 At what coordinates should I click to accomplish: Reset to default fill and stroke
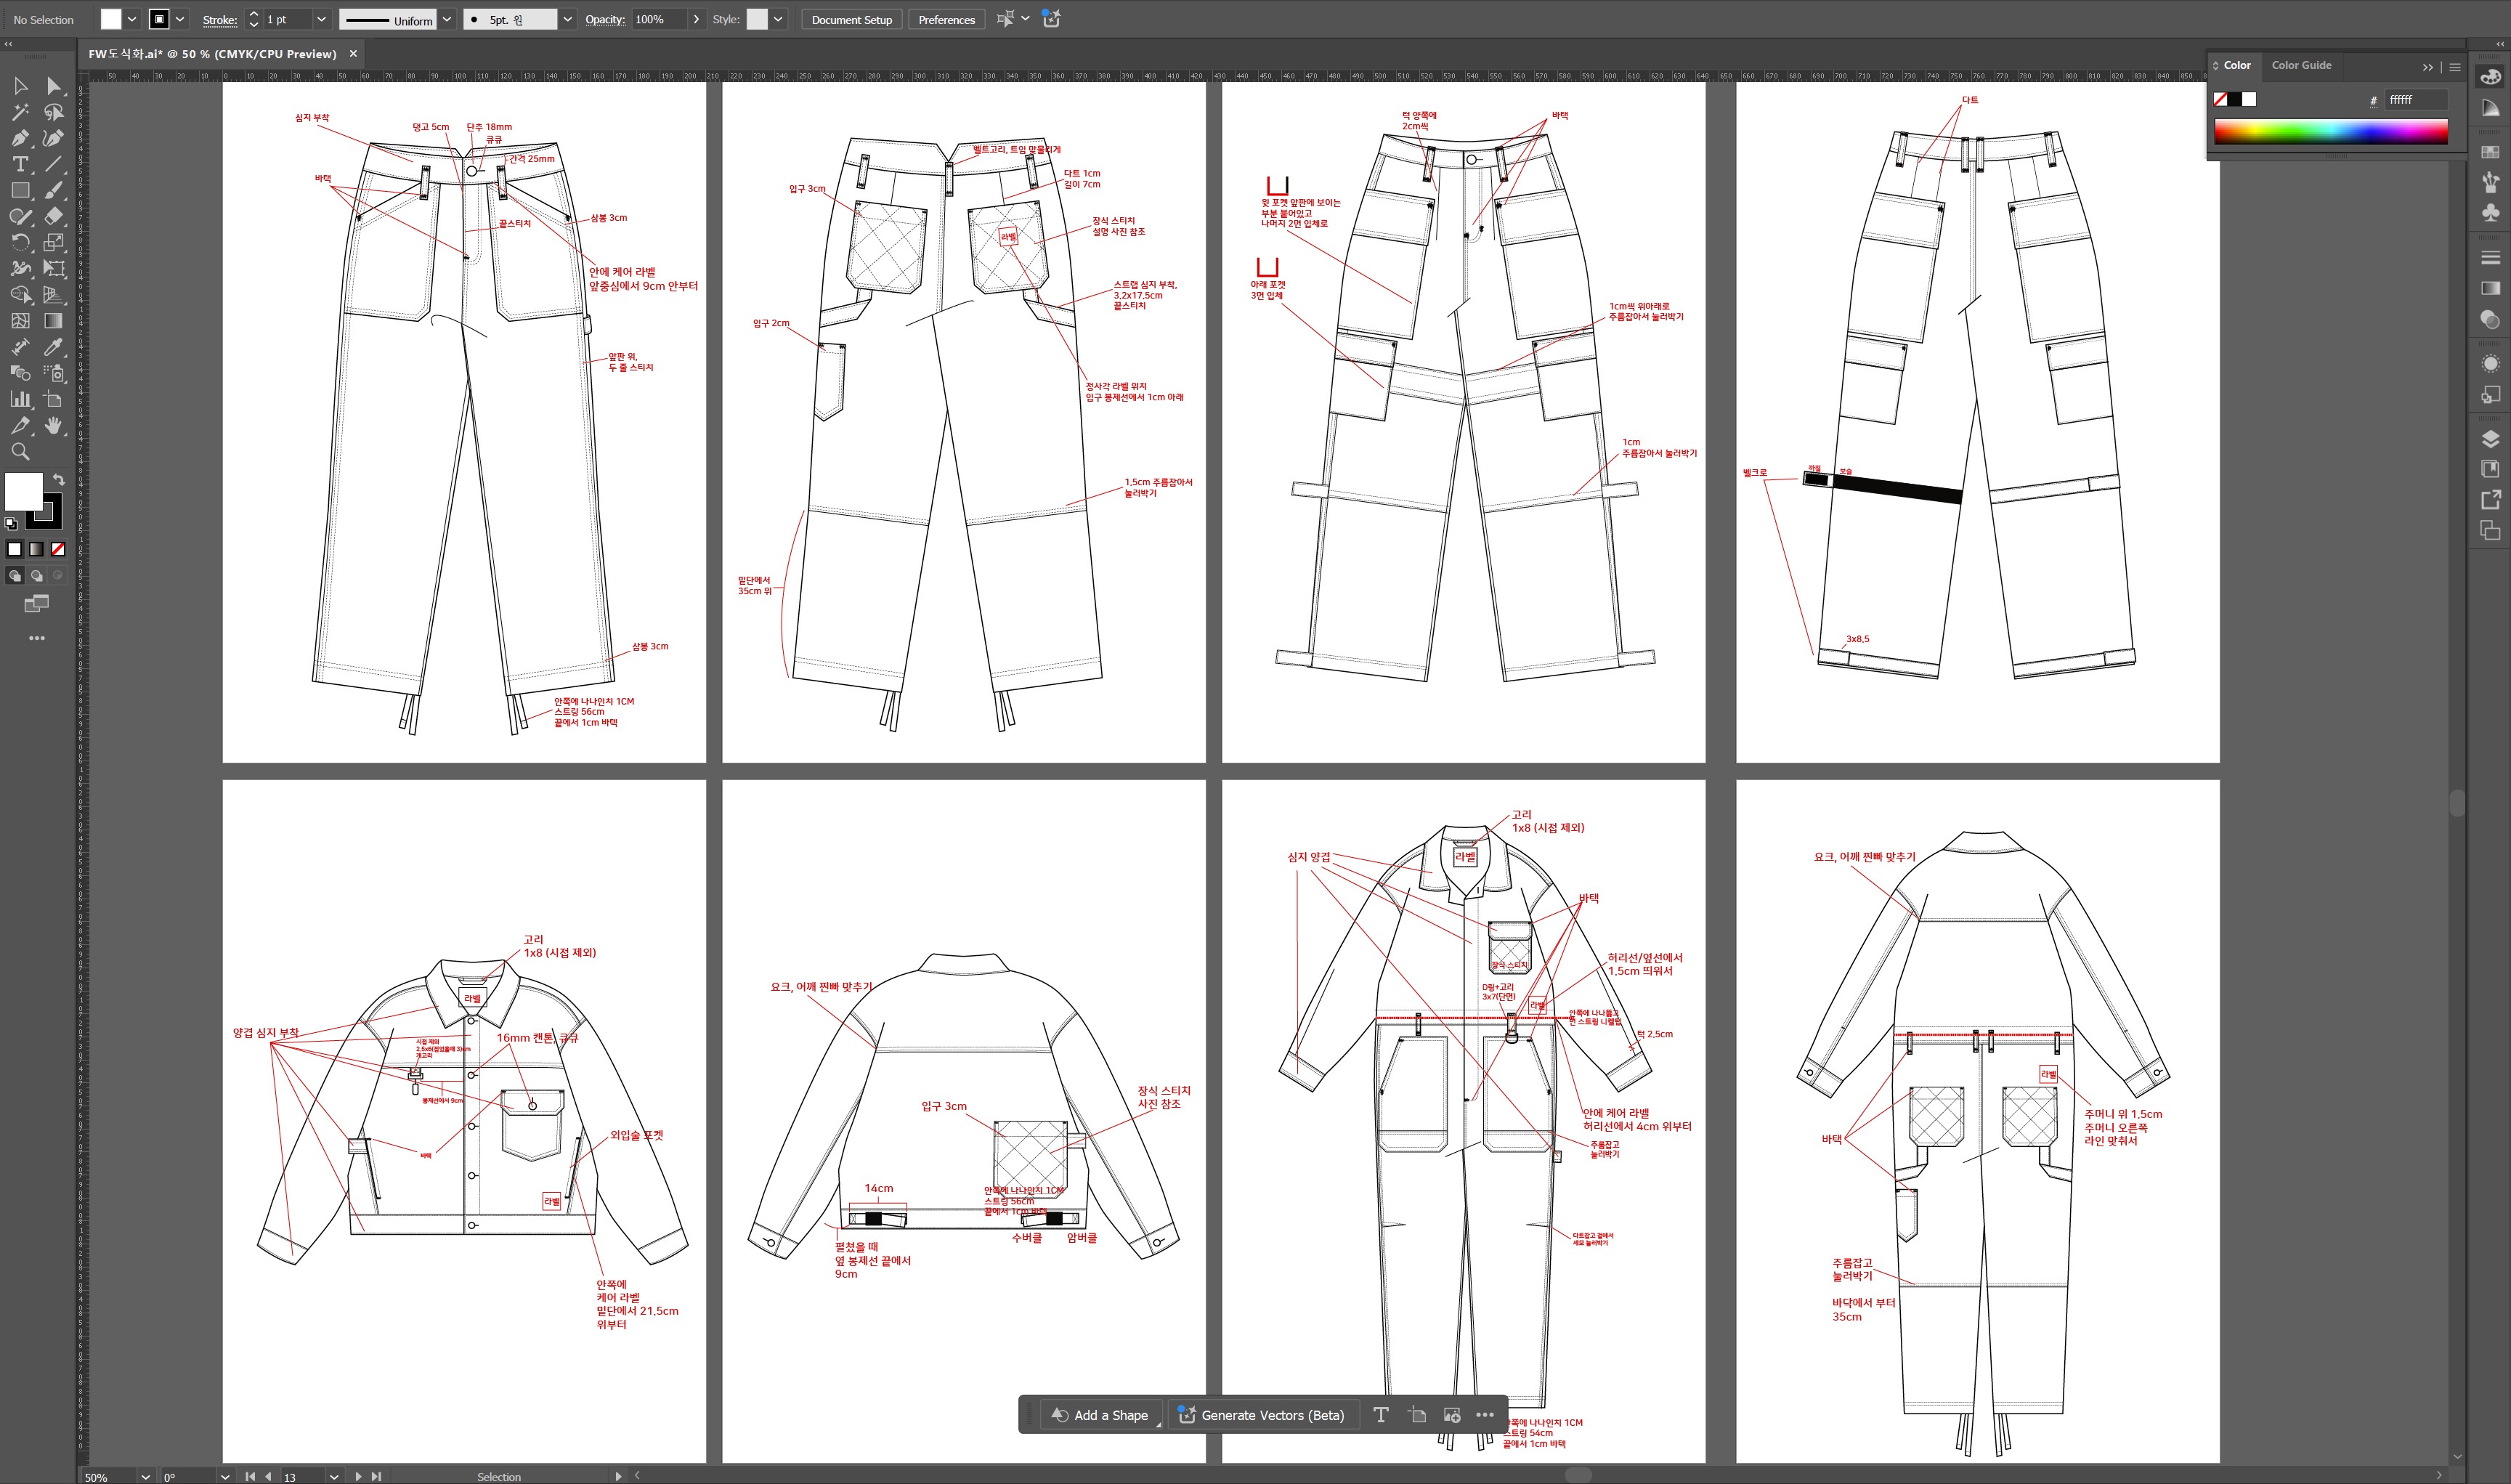11,523
